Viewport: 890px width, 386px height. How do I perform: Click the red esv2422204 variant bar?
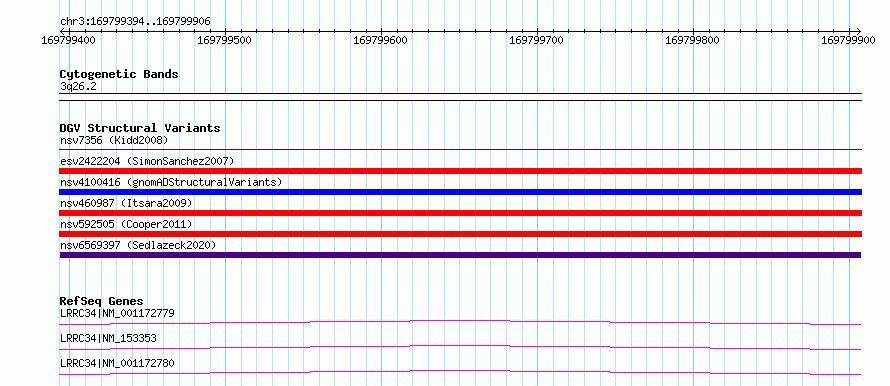pyautogui.click(x=460, y=171)
